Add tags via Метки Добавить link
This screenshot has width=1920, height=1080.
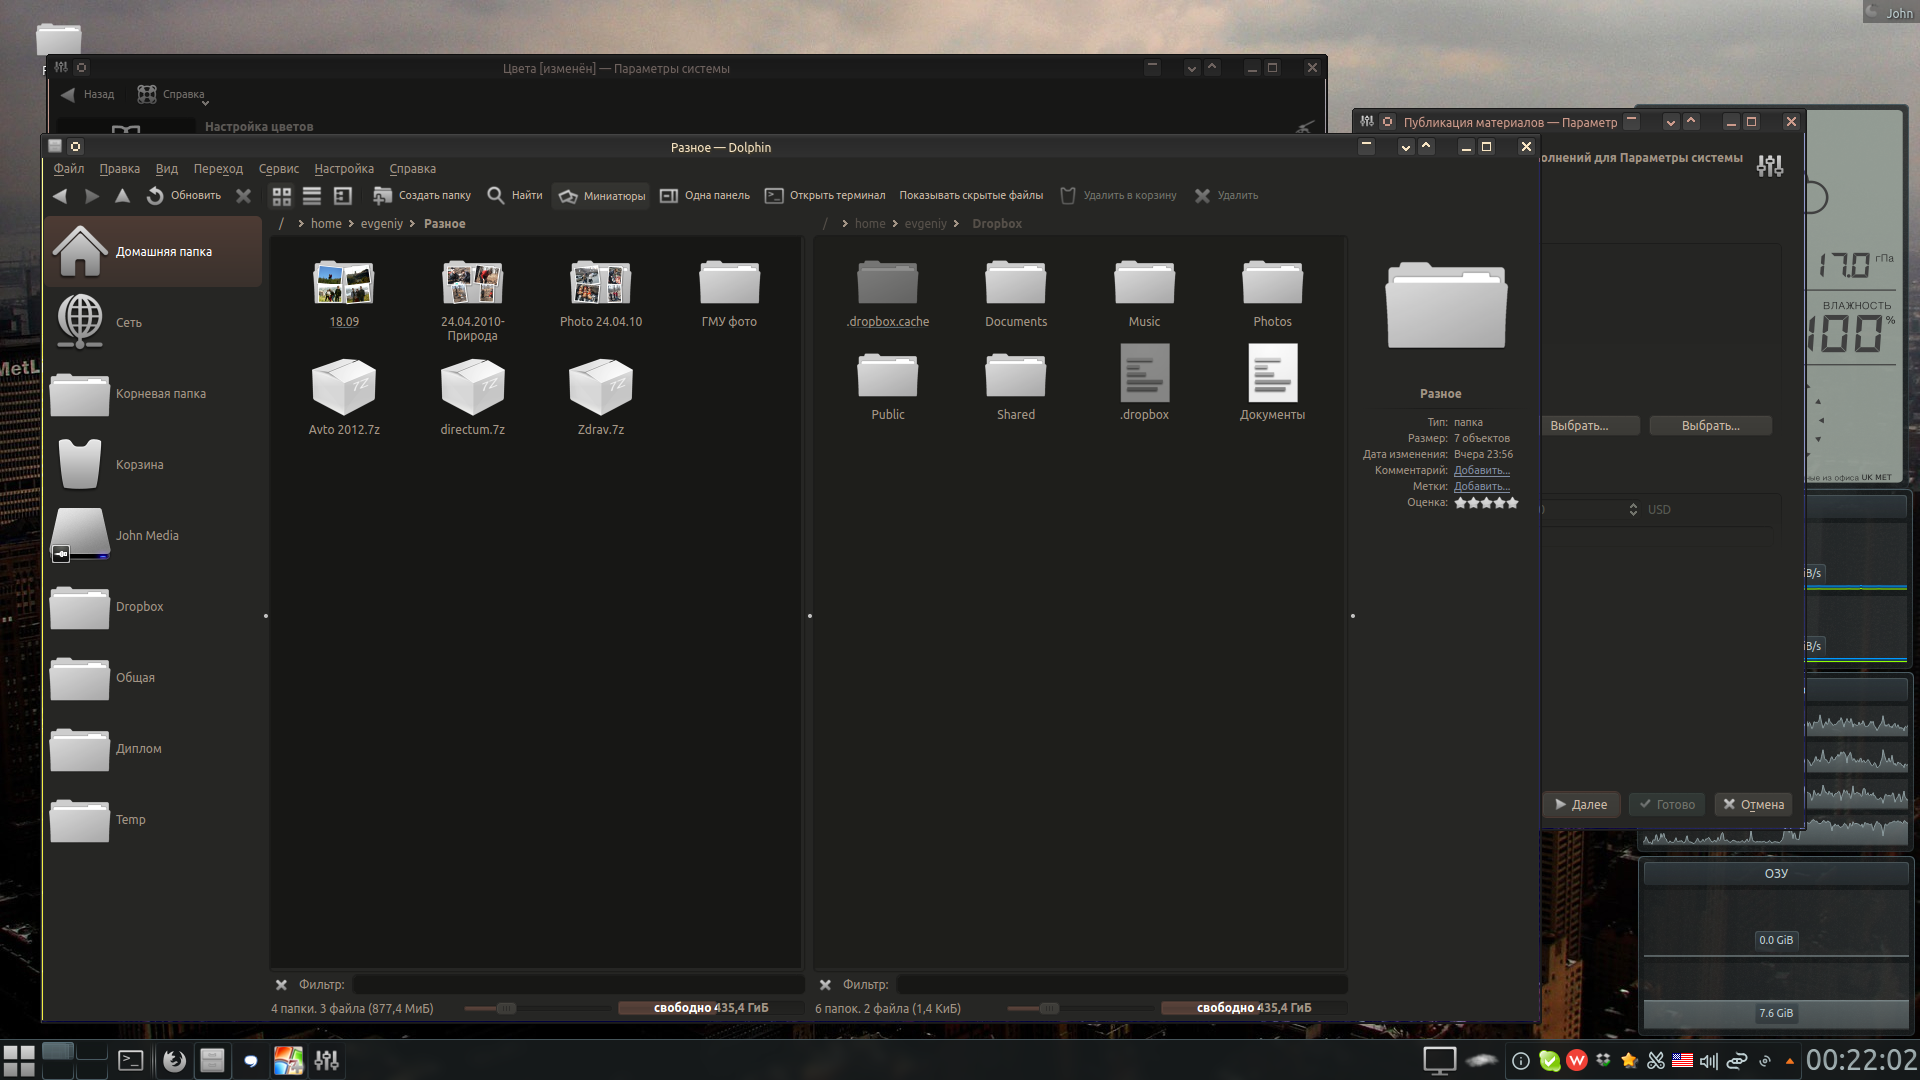click(1481, 487)
